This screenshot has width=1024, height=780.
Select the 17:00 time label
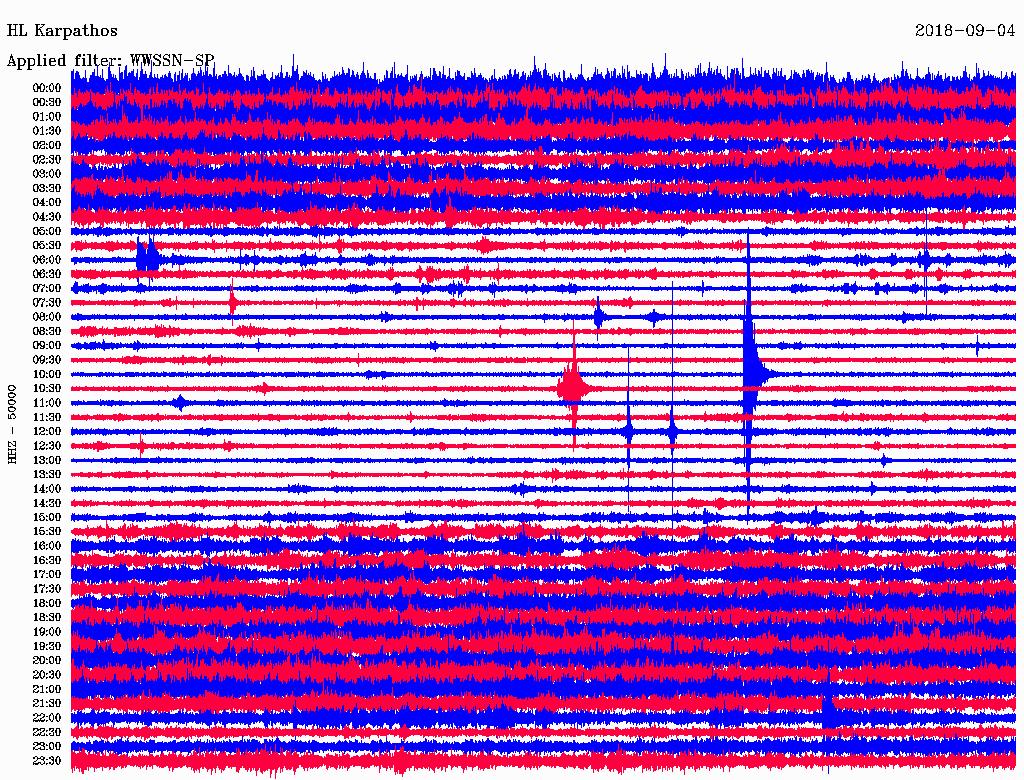point(47,575)
